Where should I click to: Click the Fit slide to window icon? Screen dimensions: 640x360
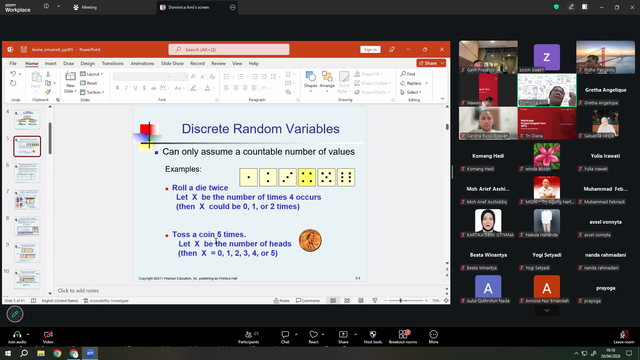point(446,300)
